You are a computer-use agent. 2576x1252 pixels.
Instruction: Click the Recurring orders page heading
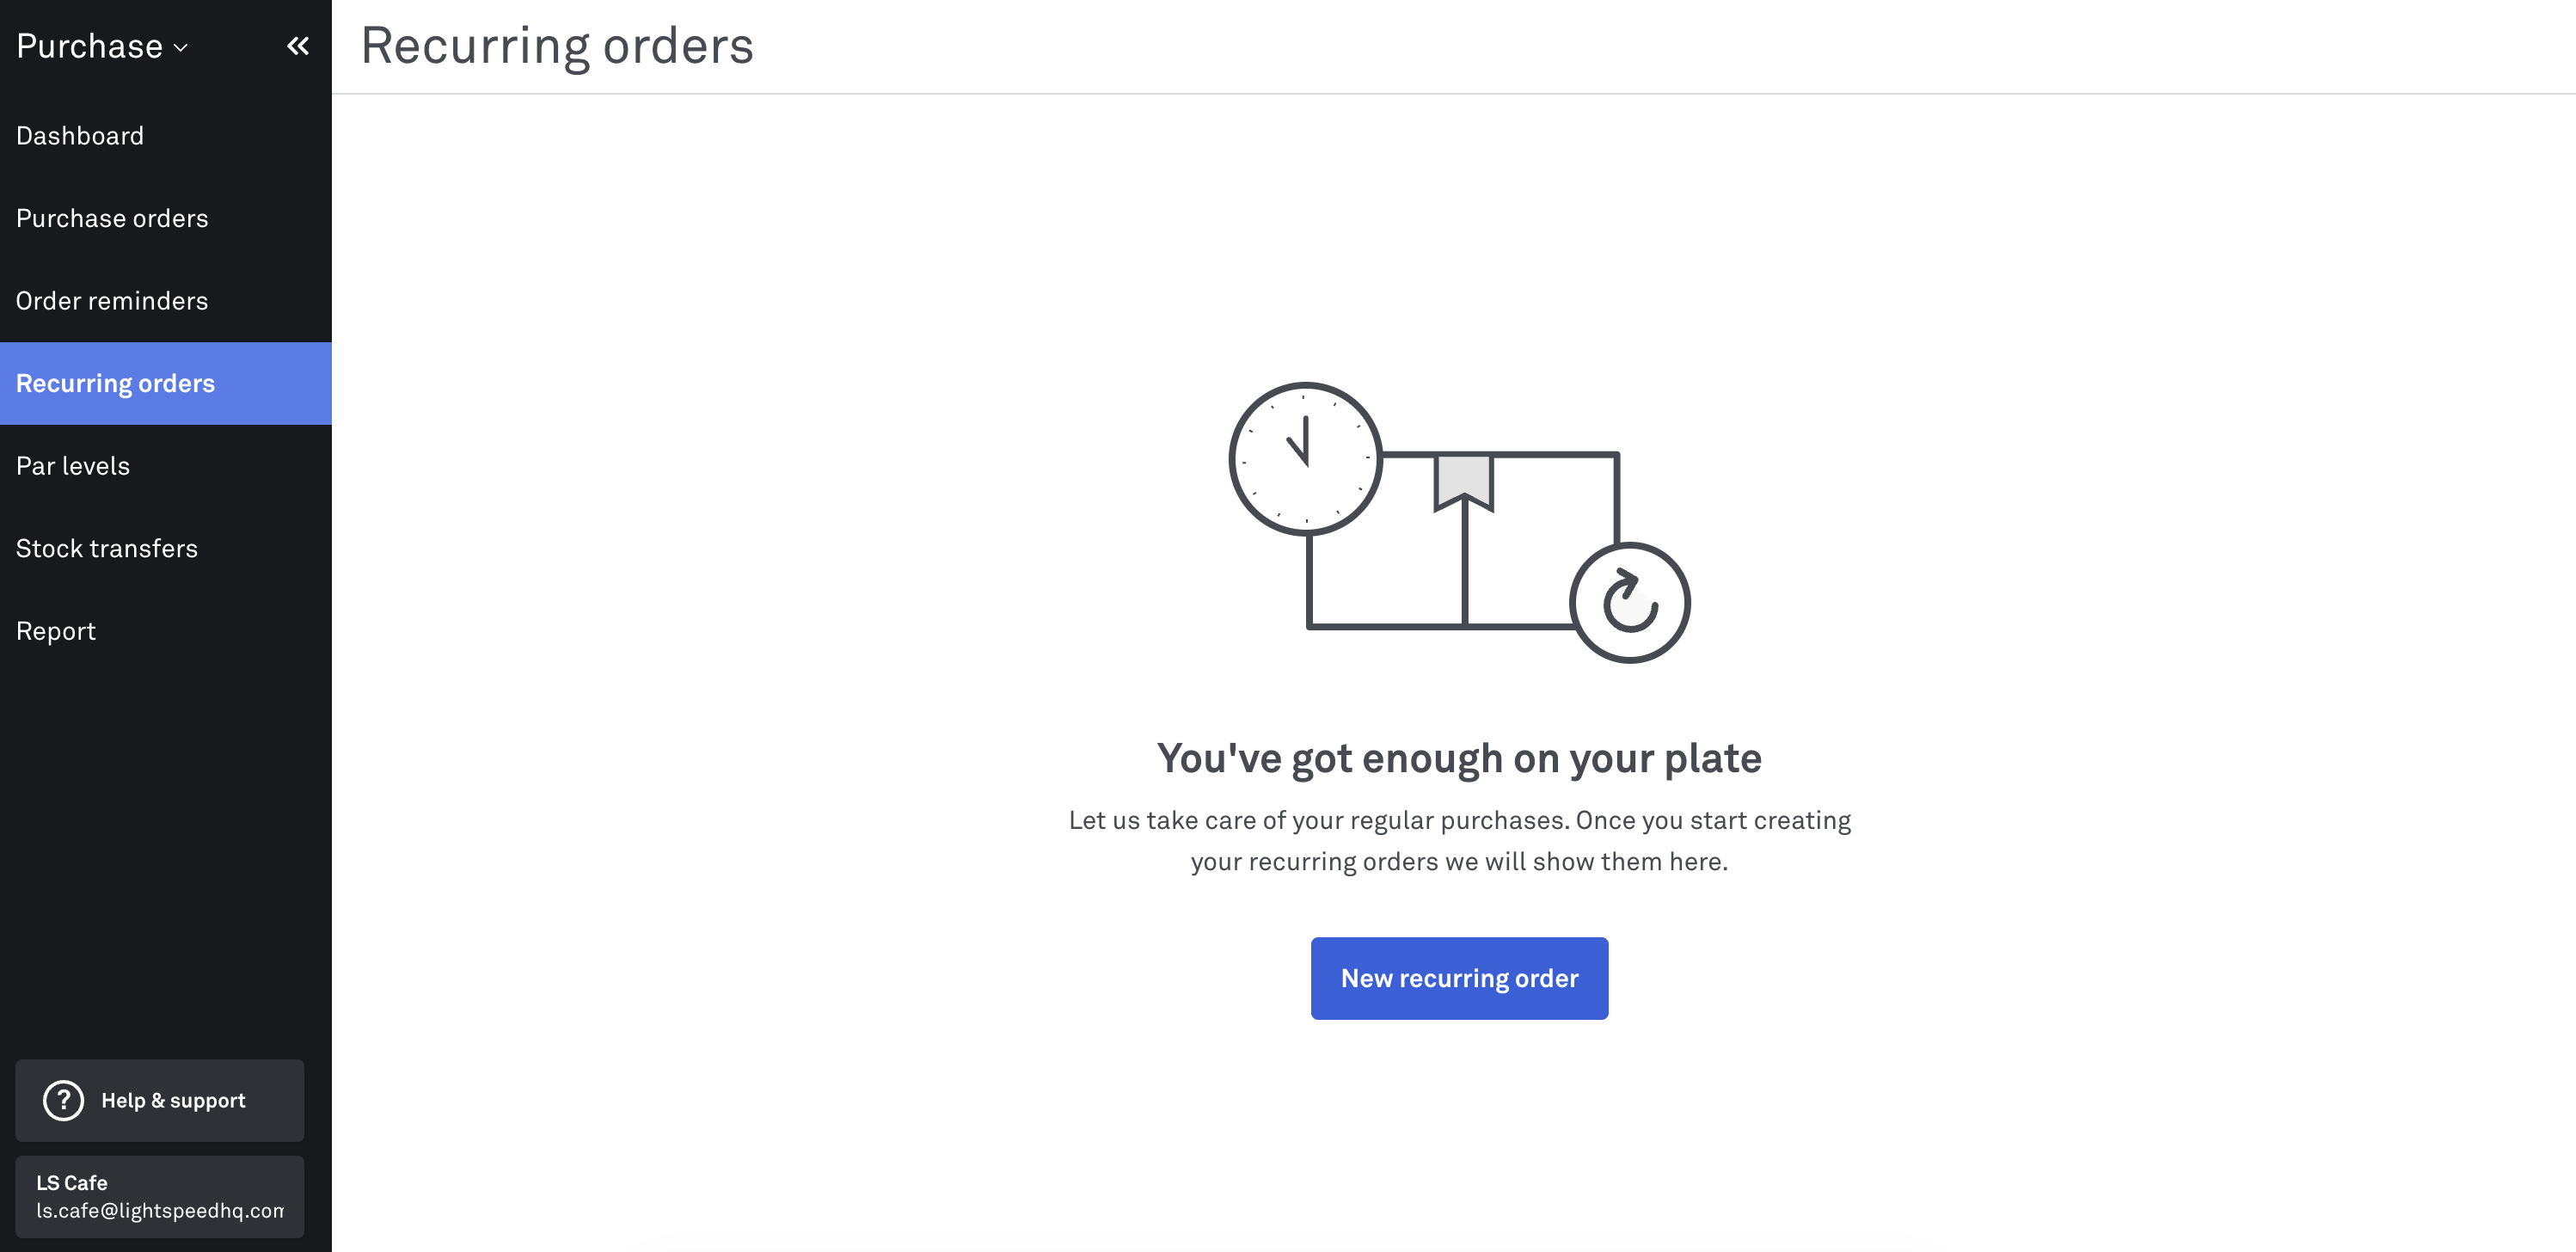coord(557,46)
